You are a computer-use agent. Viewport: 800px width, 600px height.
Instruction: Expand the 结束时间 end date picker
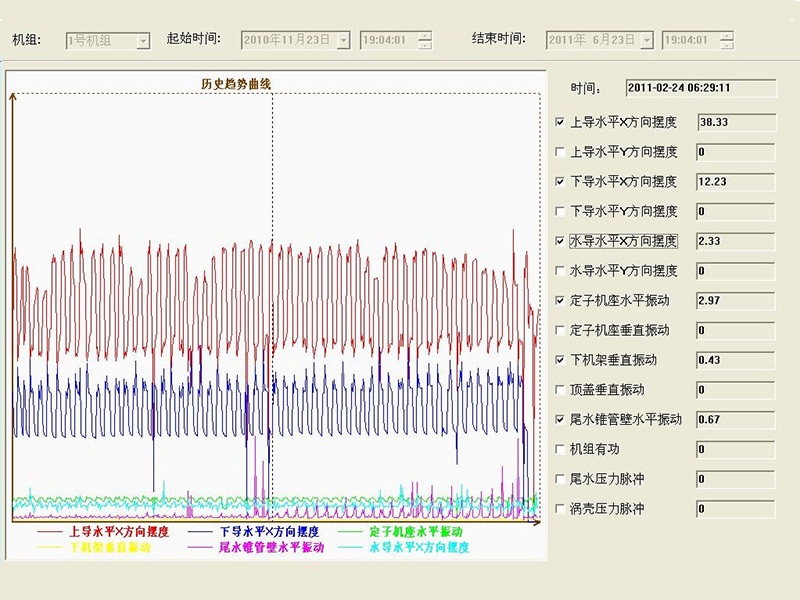coord(646,40)
